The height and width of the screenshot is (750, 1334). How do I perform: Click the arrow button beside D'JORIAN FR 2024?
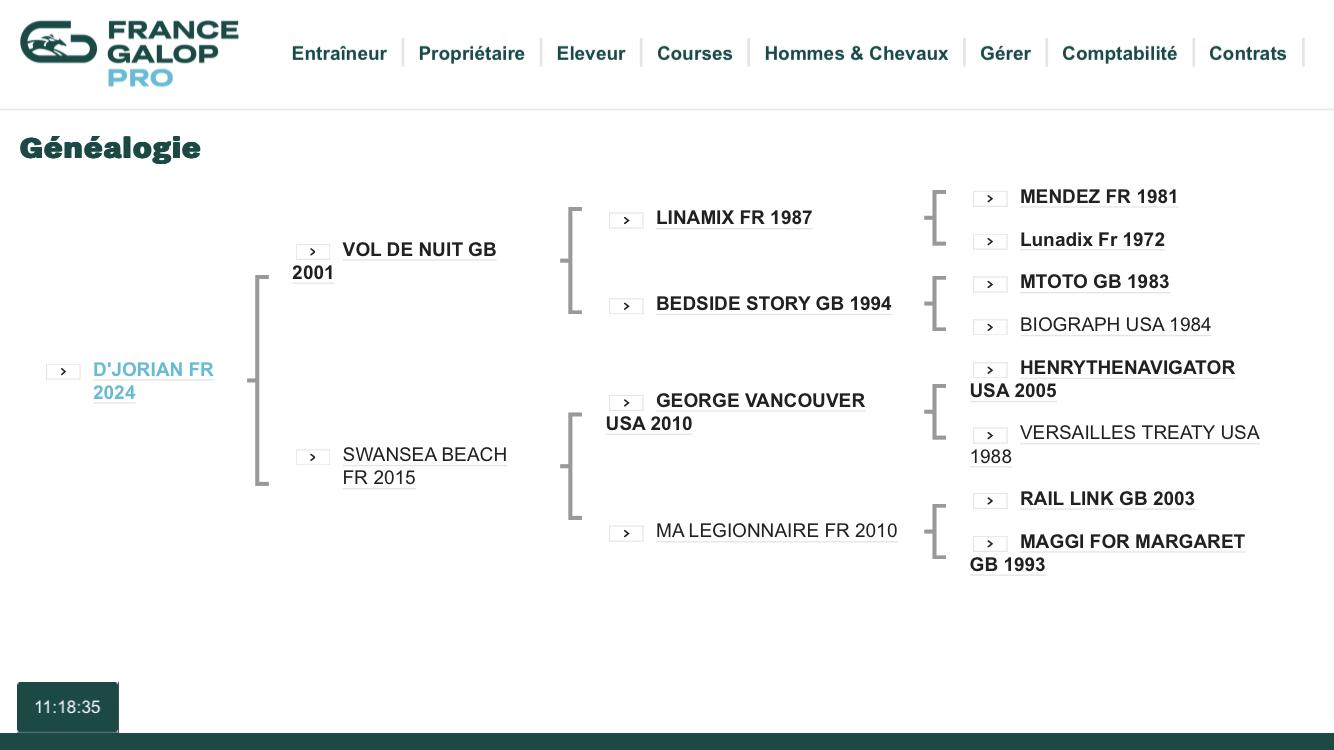[63, 372]
